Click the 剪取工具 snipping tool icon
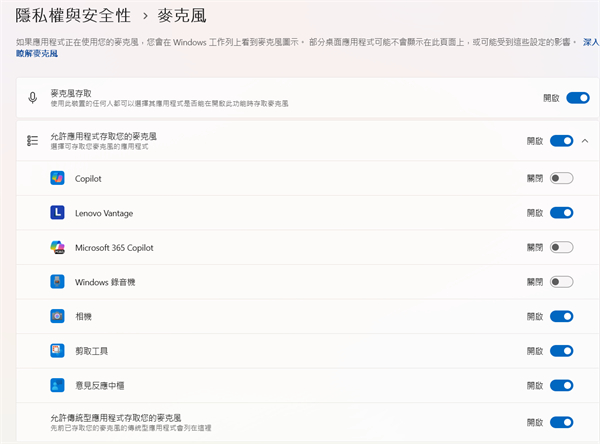600x444 pixels. (57, 351)
